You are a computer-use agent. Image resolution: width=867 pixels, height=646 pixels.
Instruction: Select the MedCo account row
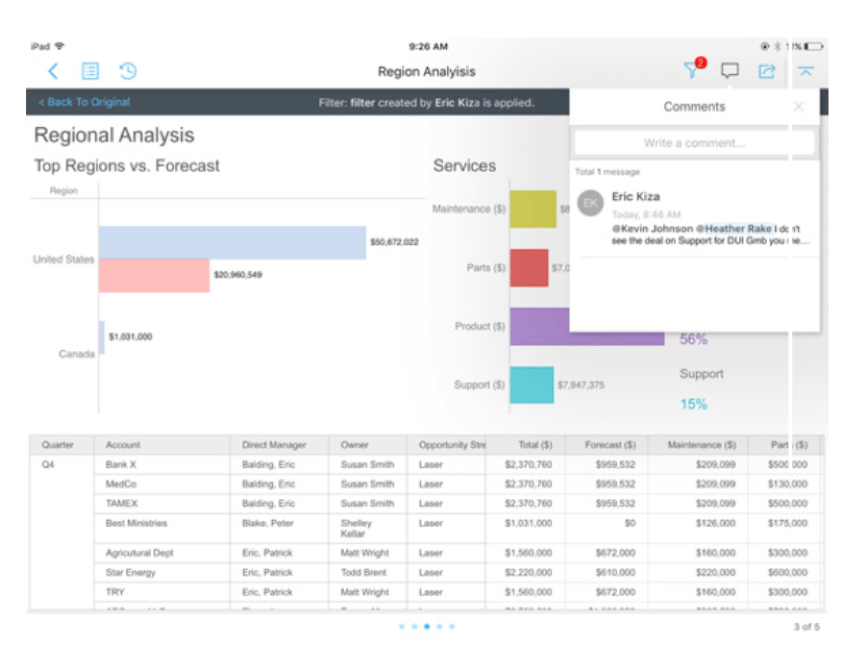click(122, 484)
